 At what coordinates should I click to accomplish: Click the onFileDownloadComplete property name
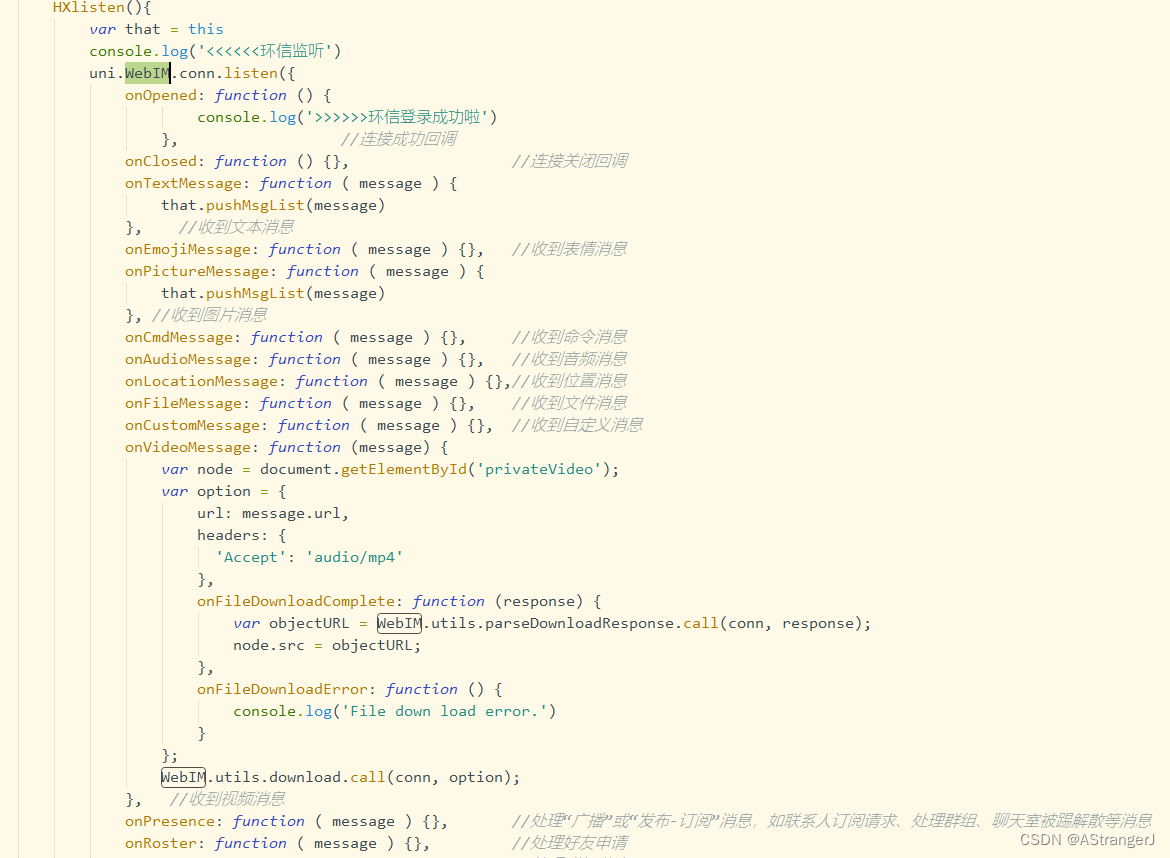point(295,601)
